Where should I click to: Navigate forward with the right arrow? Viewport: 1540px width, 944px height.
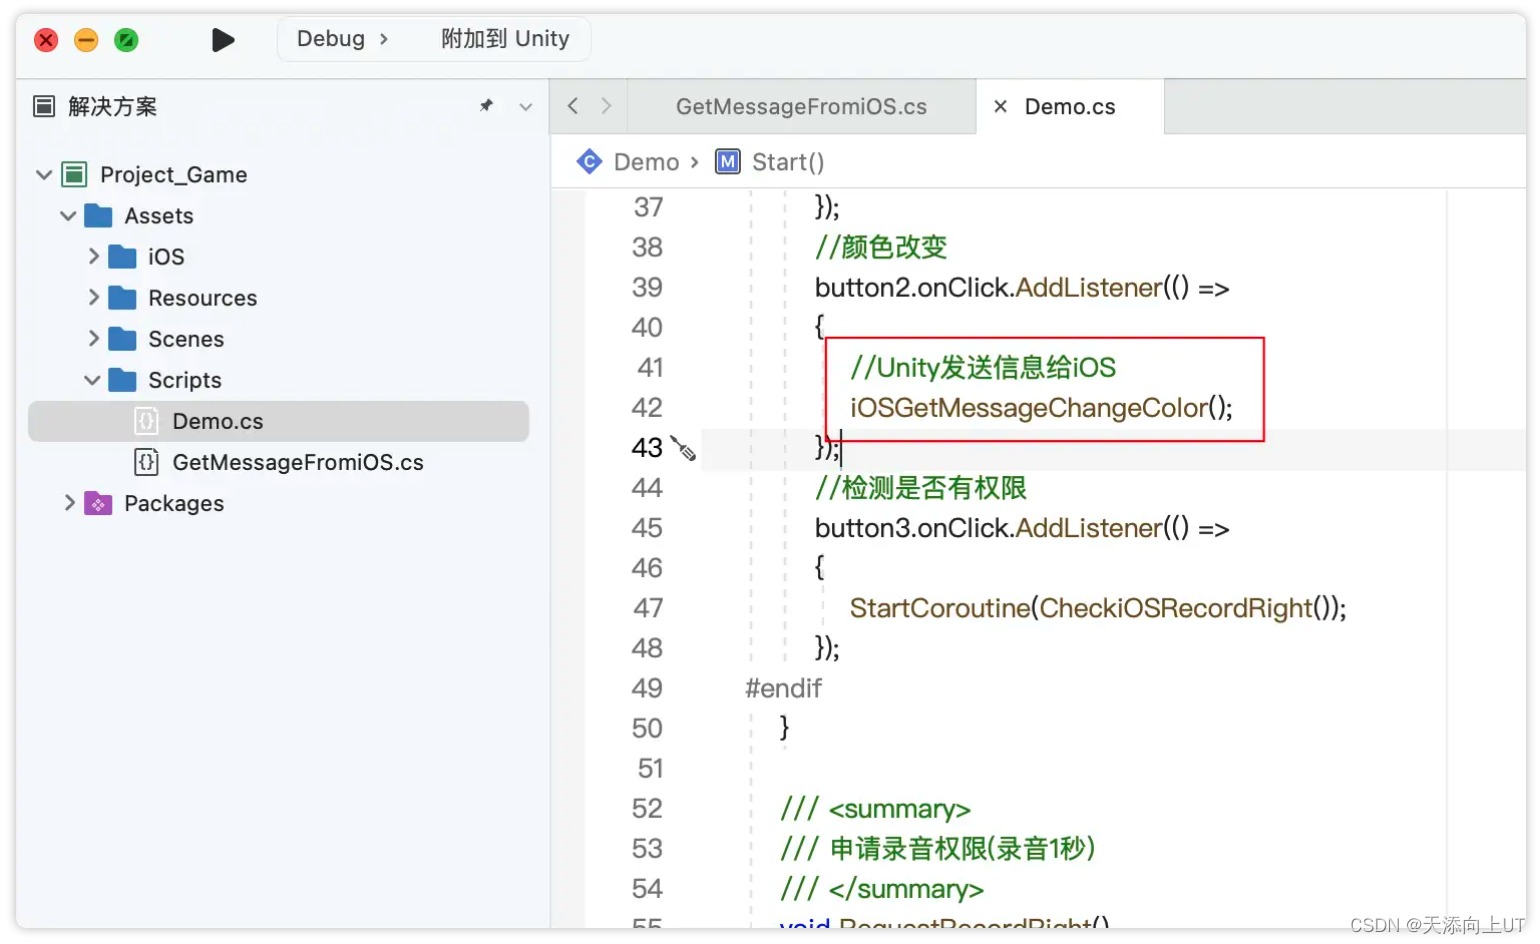point(606,106)
